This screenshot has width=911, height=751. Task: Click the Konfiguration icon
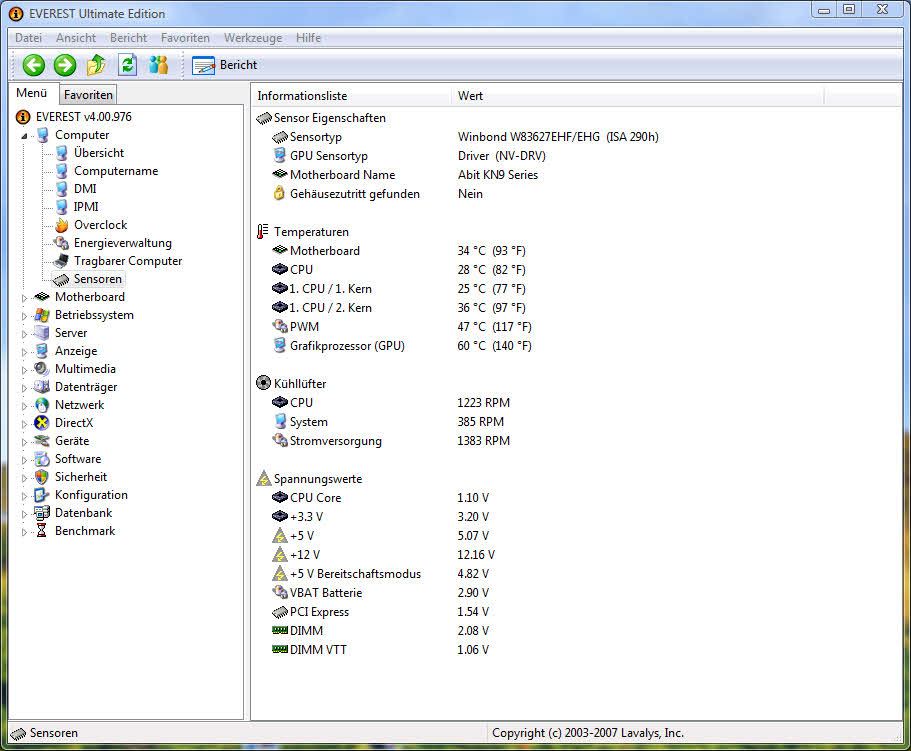42,495
